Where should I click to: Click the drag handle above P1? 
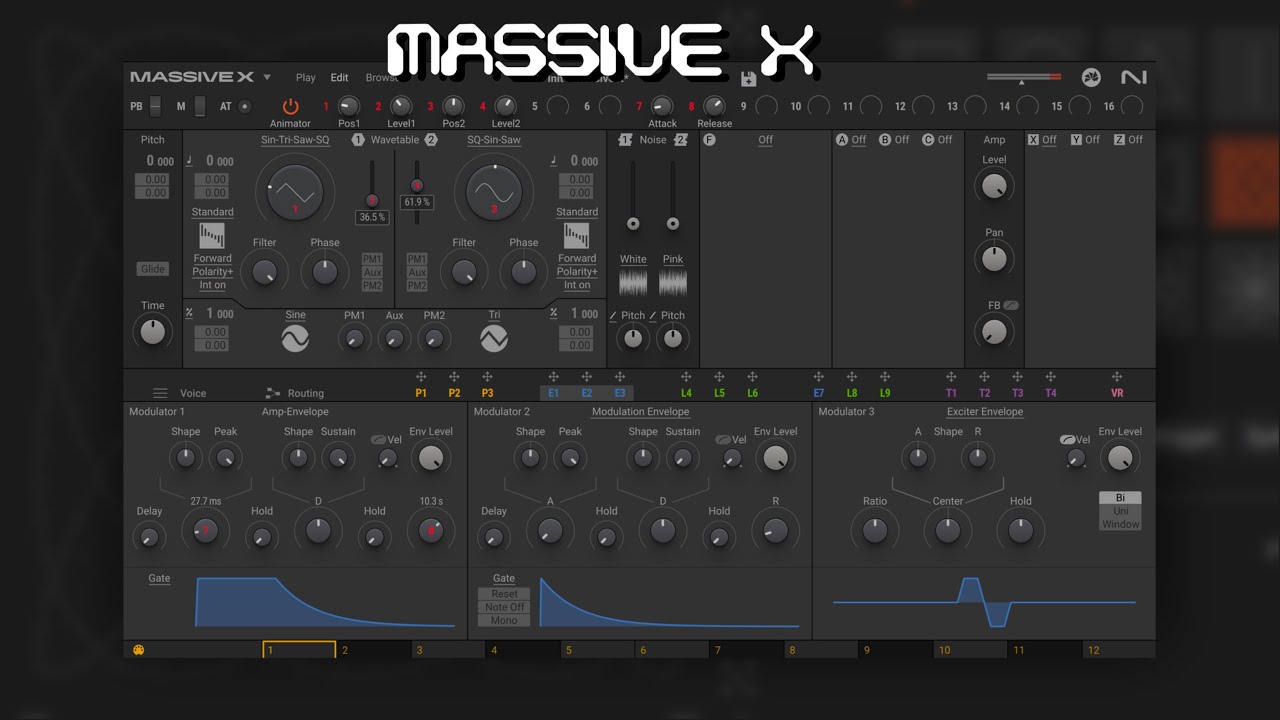(x=421, y=377)
